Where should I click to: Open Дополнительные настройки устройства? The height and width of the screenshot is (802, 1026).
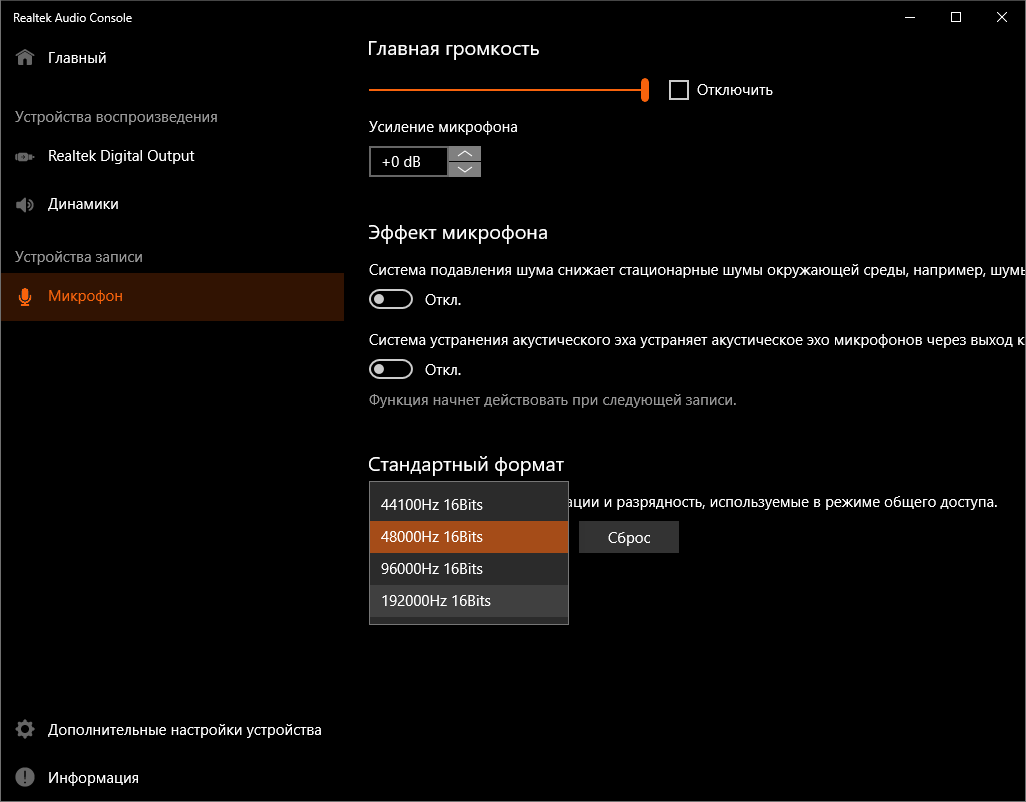point(185,730)
